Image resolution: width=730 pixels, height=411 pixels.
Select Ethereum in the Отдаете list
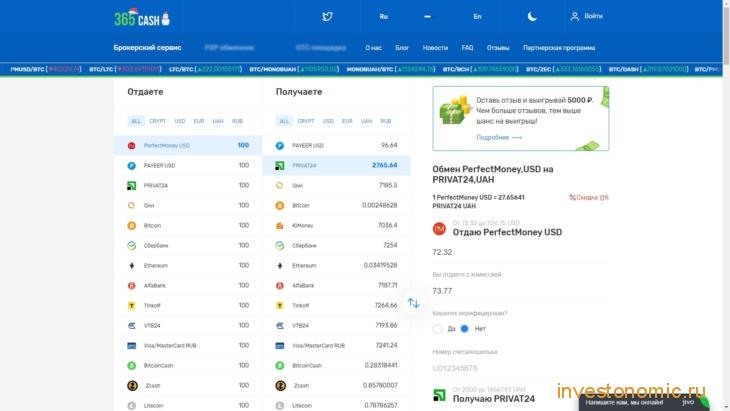tap(188, 266)
